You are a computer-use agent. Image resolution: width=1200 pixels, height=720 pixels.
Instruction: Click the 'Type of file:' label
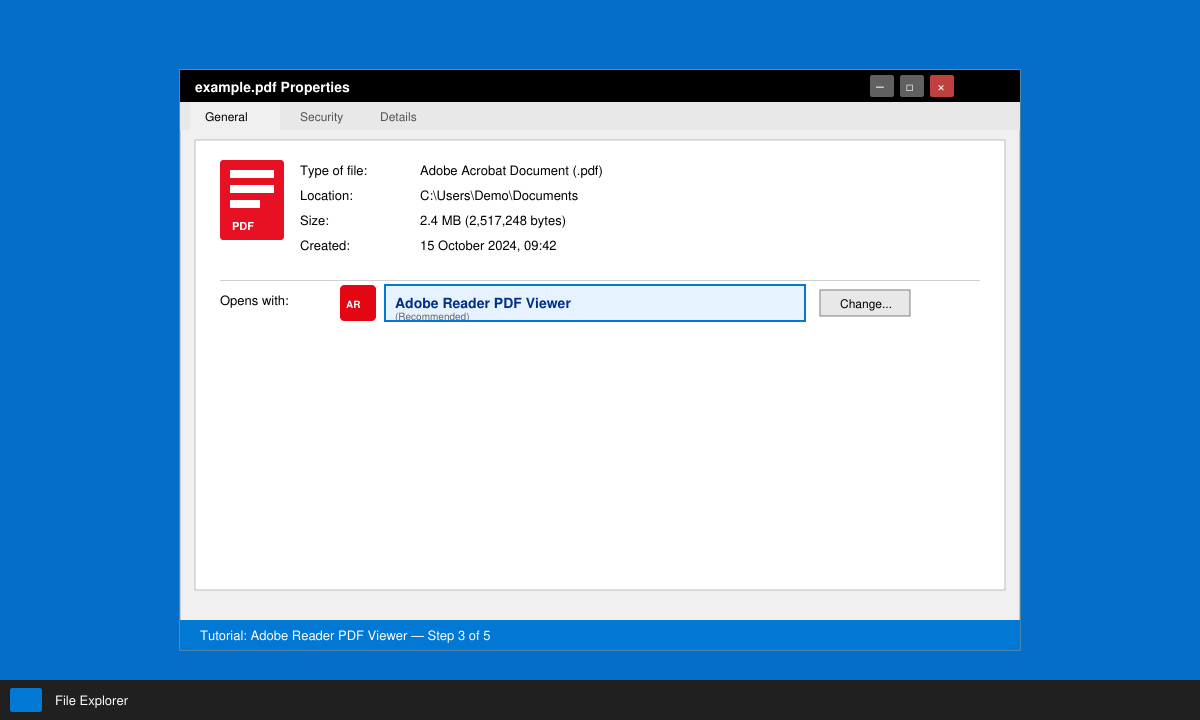(x=334, y=171)
